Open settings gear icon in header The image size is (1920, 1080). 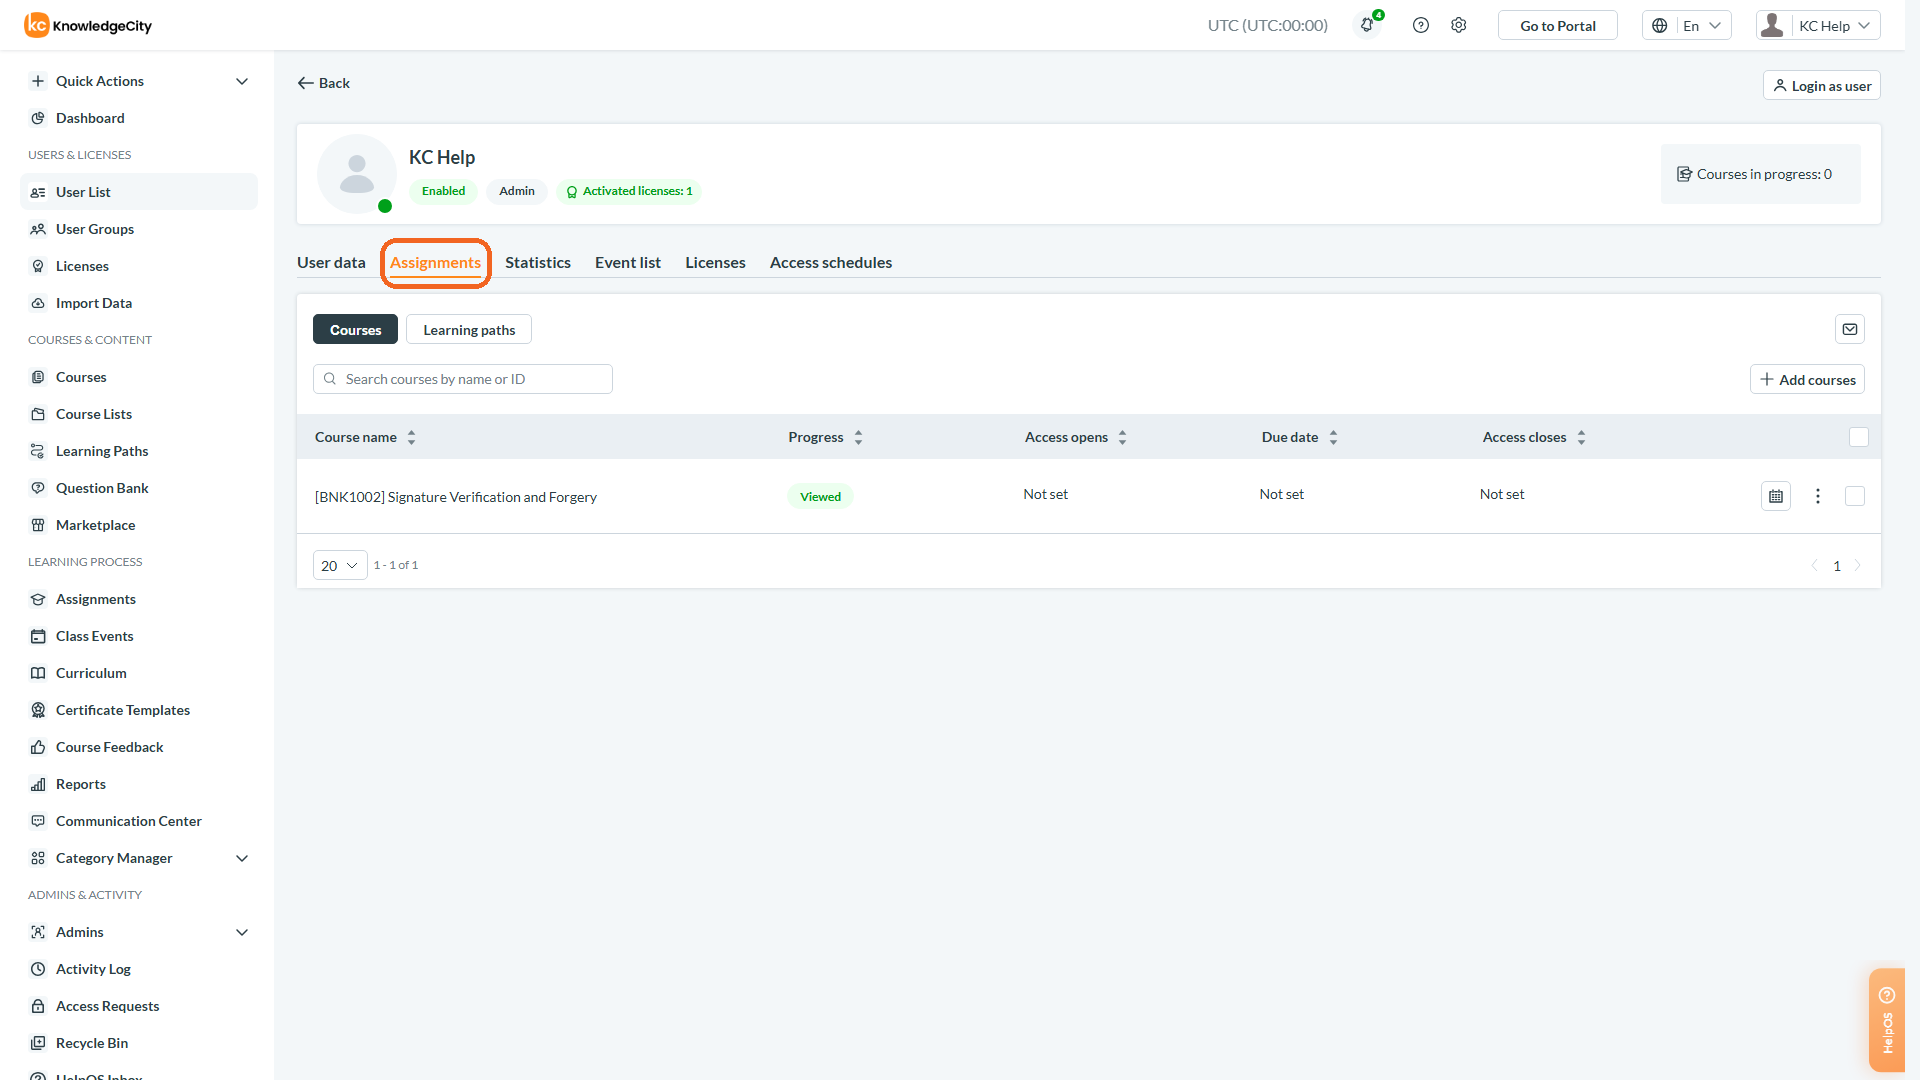click(x=1459, y=25)
